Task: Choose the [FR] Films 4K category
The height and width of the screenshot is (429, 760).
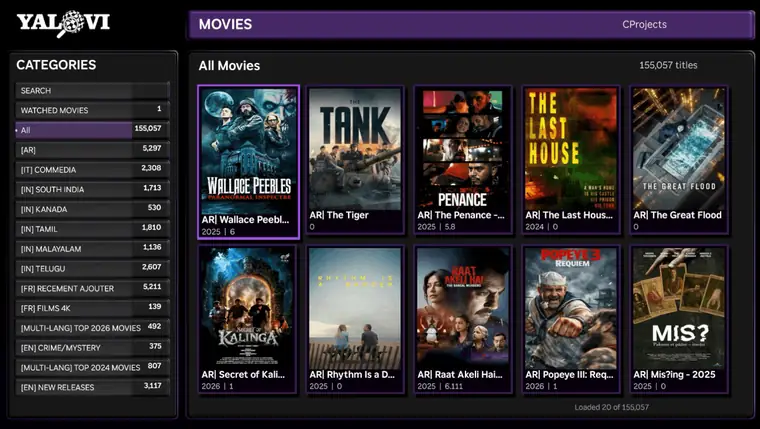Action: [x=92, y=308]
